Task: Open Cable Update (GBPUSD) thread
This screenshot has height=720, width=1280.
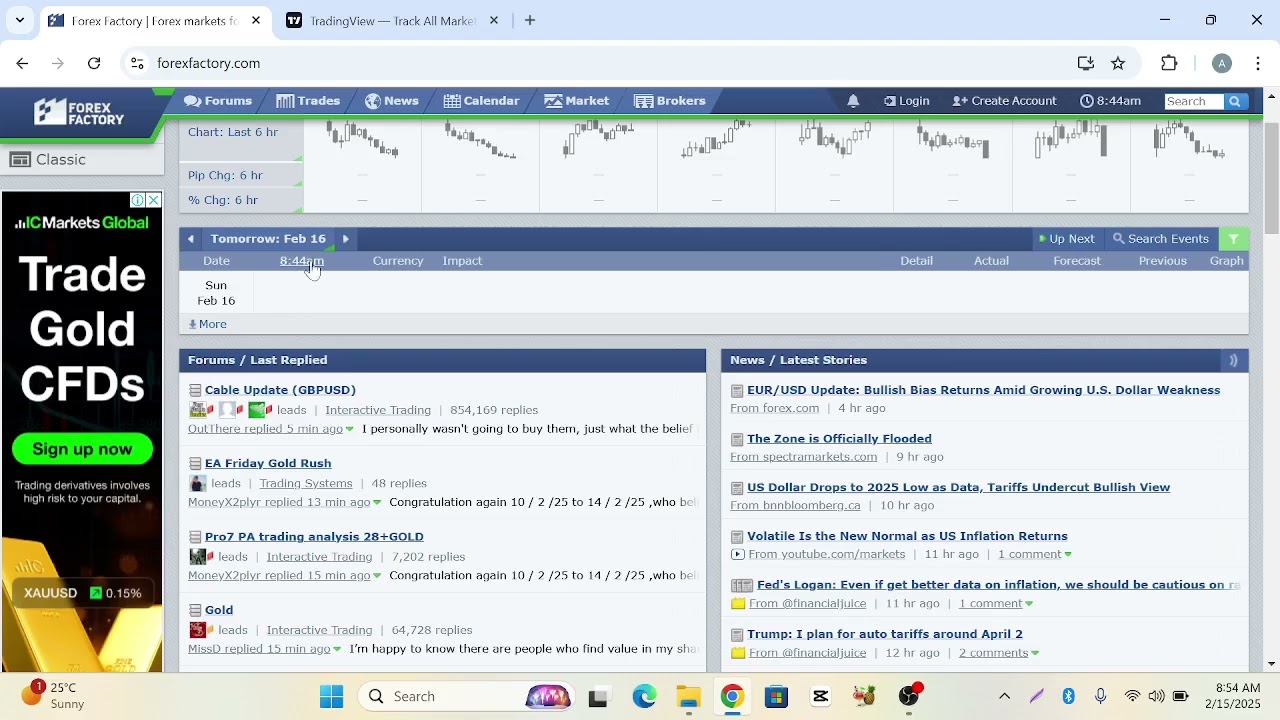Action: pos(280,390)
